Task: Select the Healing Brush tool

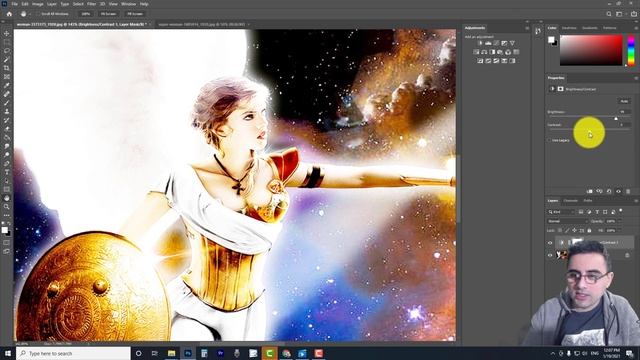Action: pyautogui.click(x=7, y=94)
